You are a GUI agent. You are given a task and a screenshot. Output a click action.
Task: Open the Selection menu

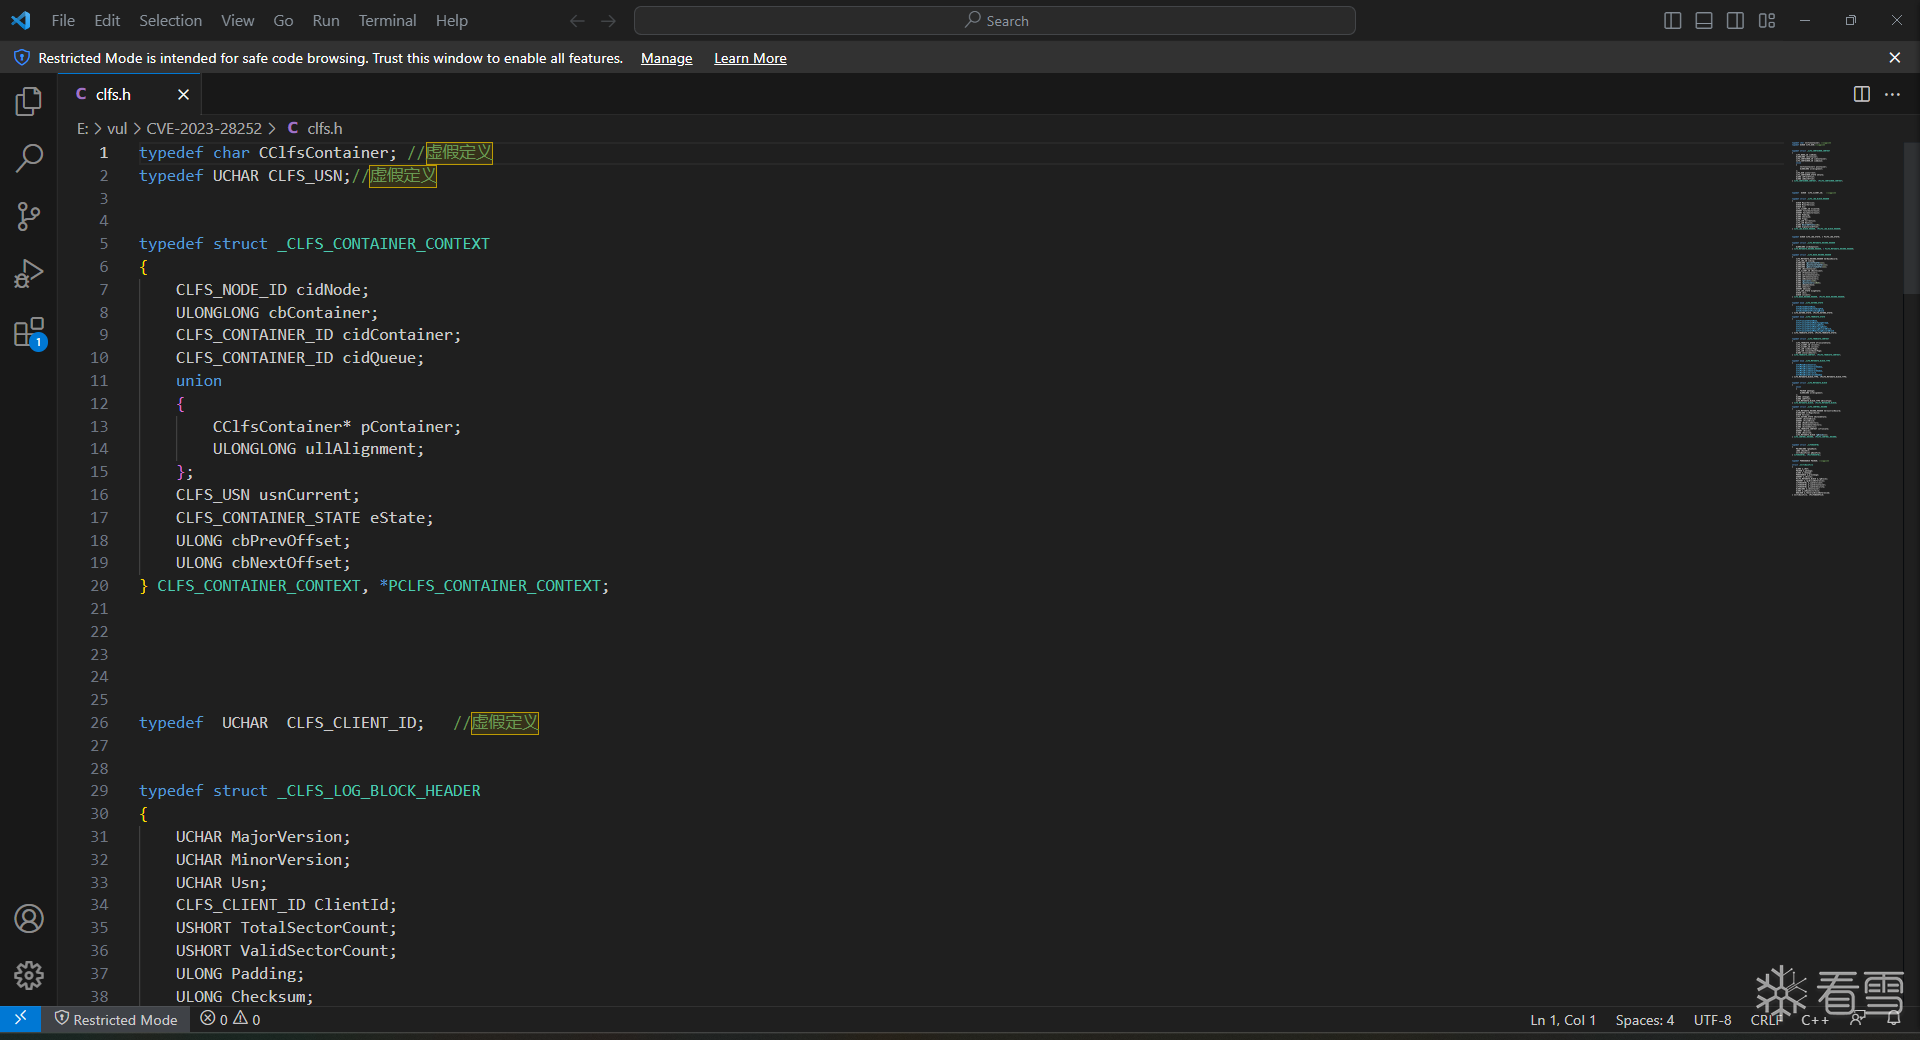(170, 20)
